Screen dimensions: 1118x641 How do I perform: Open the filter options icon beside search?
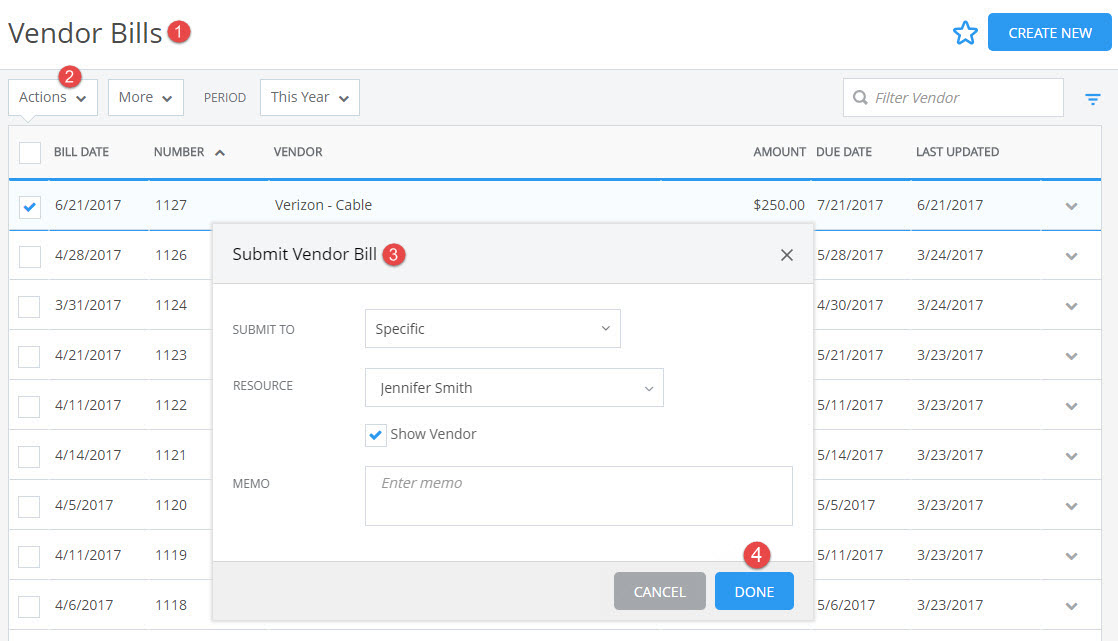(1092, 98)
